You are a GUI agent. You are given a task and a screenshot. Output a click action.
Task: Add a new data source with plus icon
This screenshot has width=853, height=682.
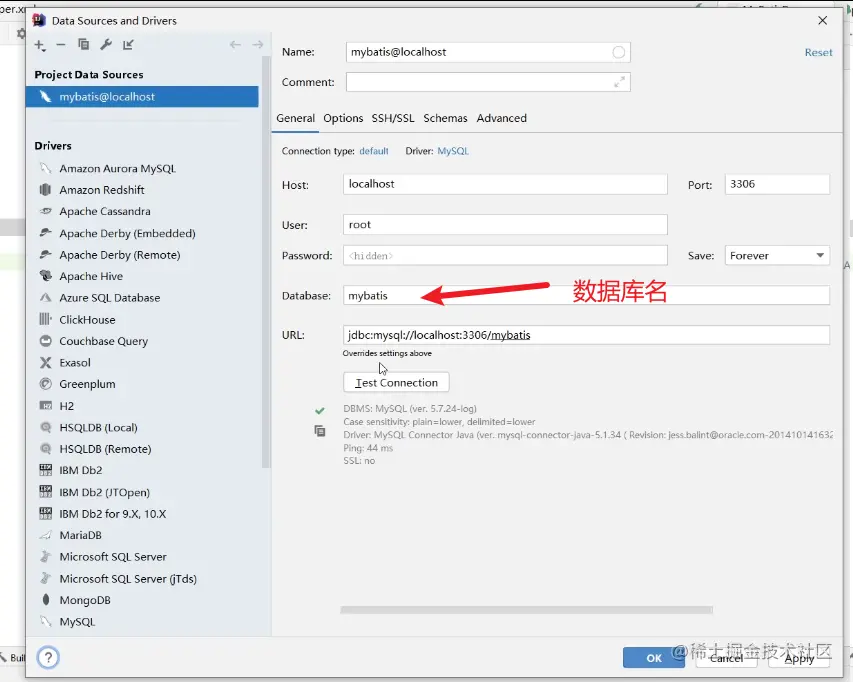[40, 45]
